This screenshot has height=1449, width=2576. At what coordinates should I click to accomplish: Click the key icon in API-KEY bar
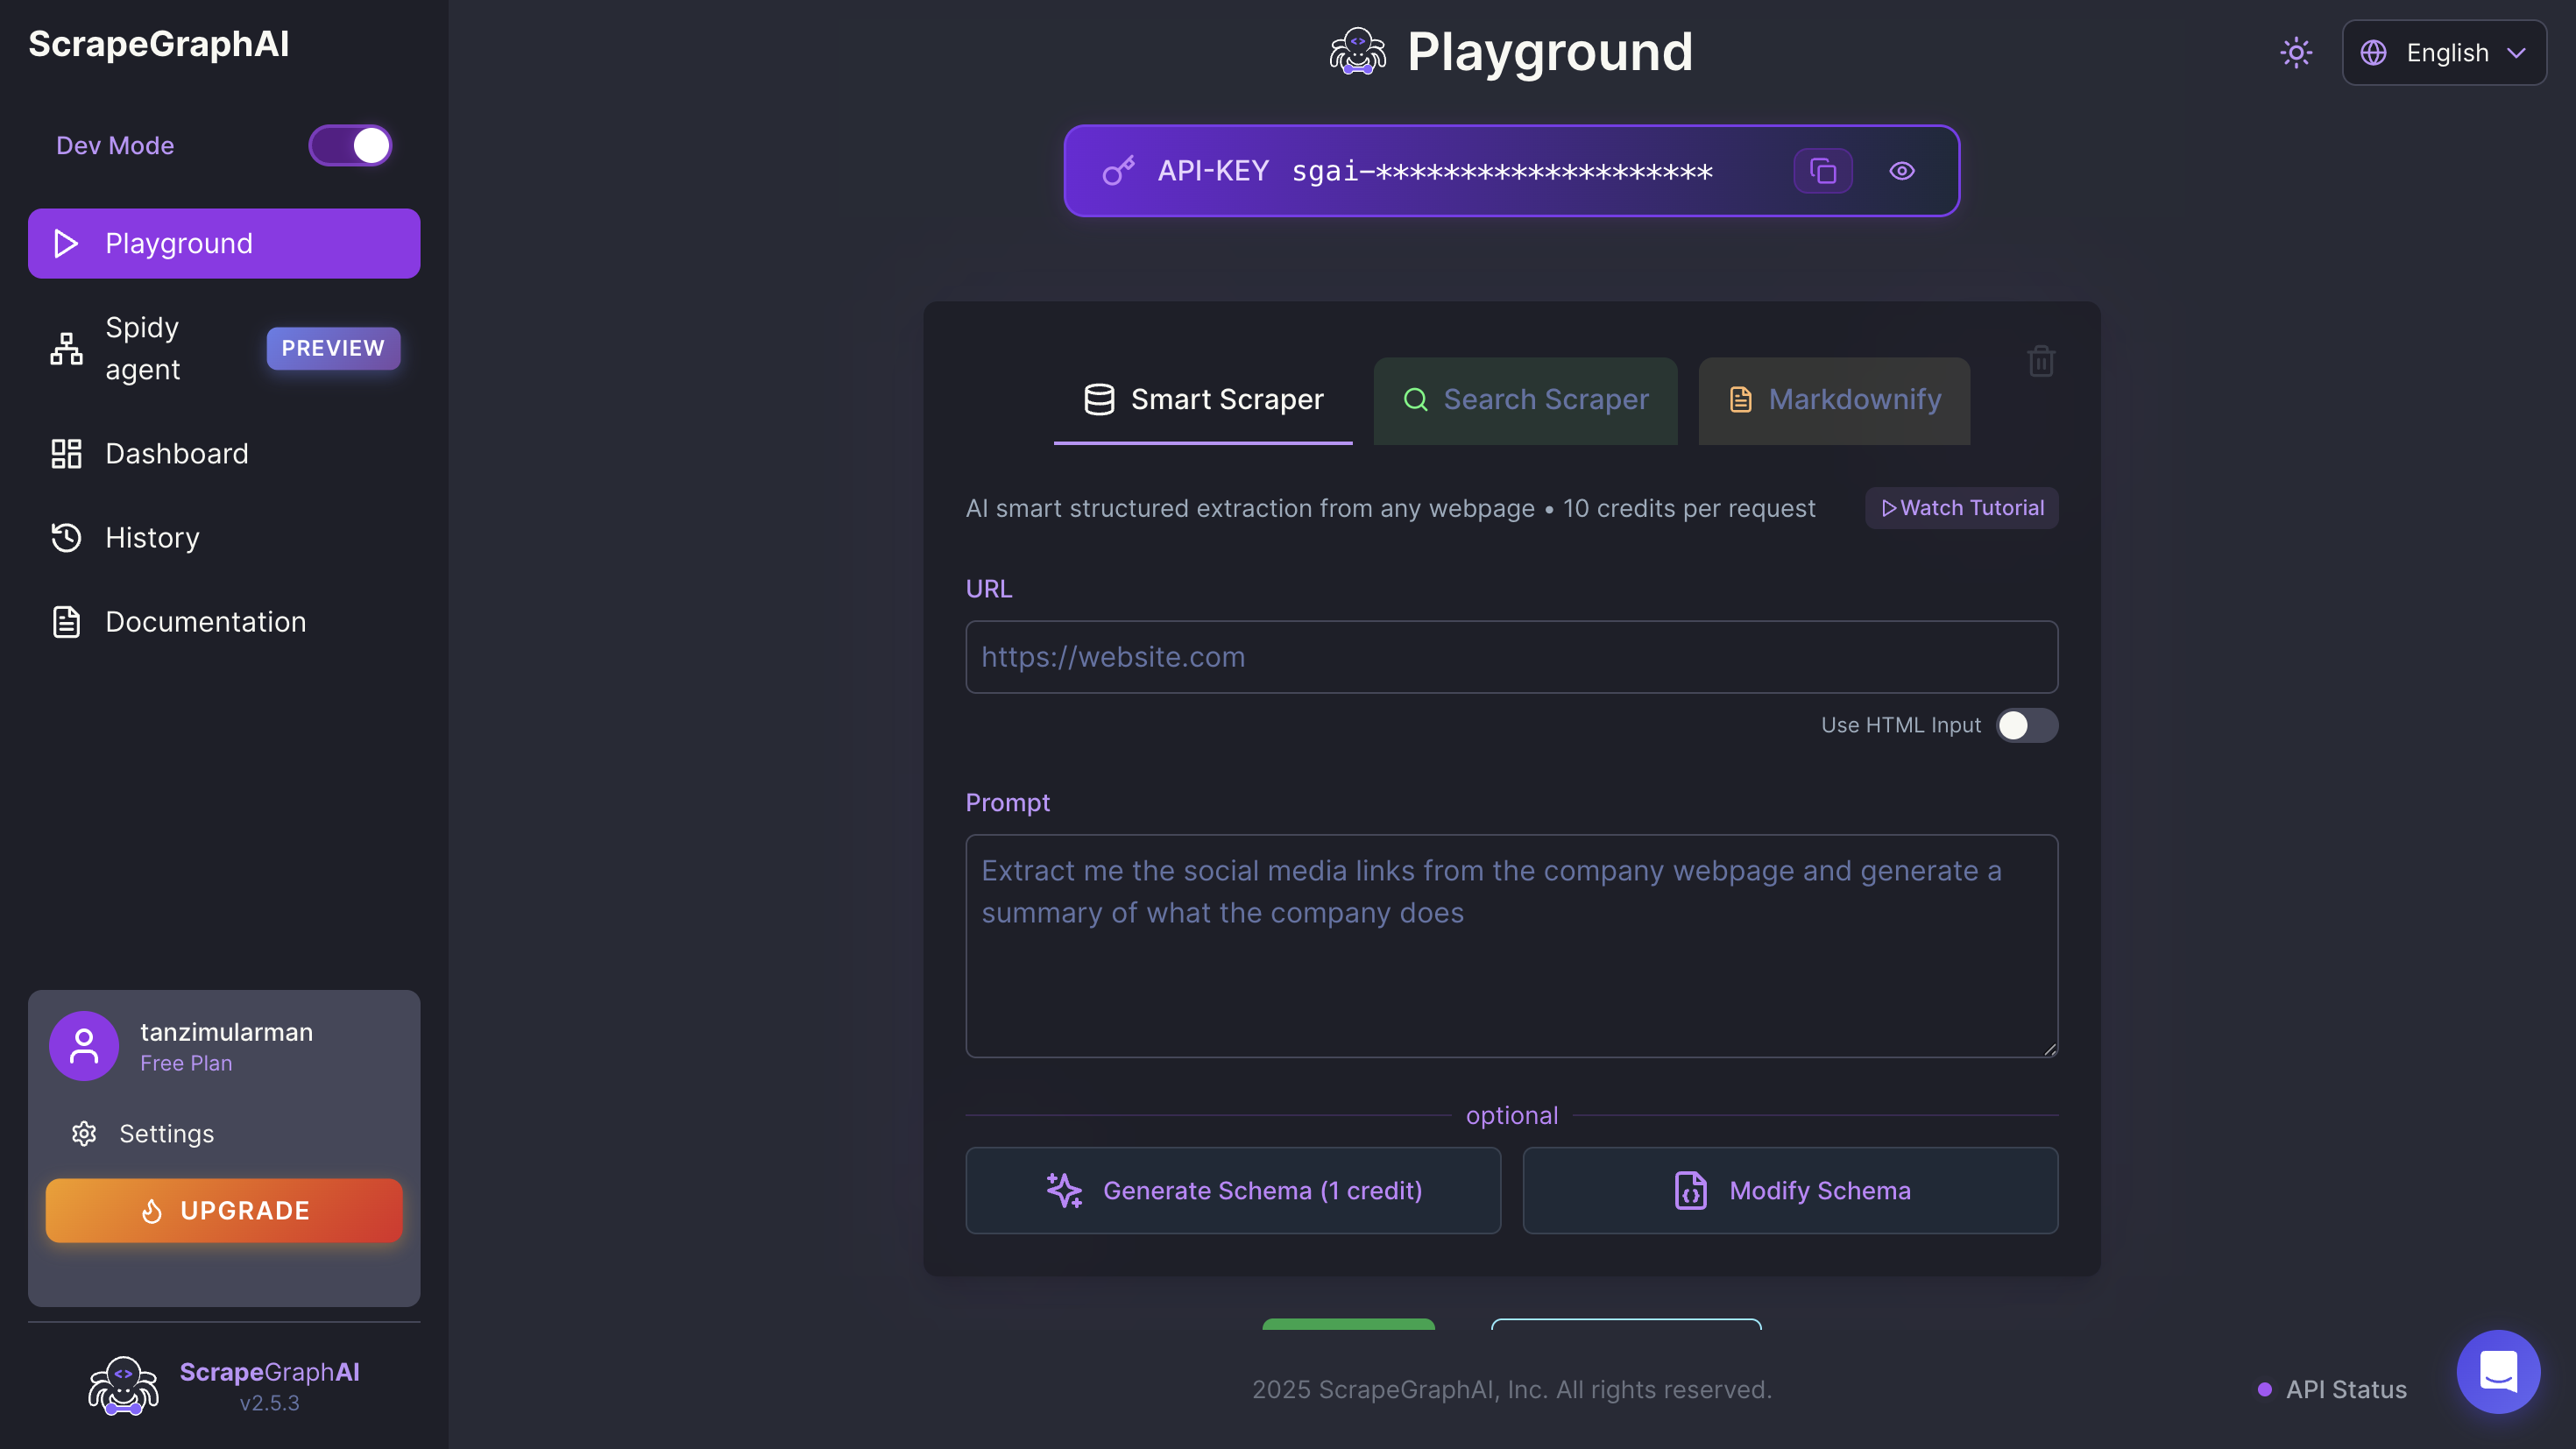pyautogui.click(x=1118, y=171)
